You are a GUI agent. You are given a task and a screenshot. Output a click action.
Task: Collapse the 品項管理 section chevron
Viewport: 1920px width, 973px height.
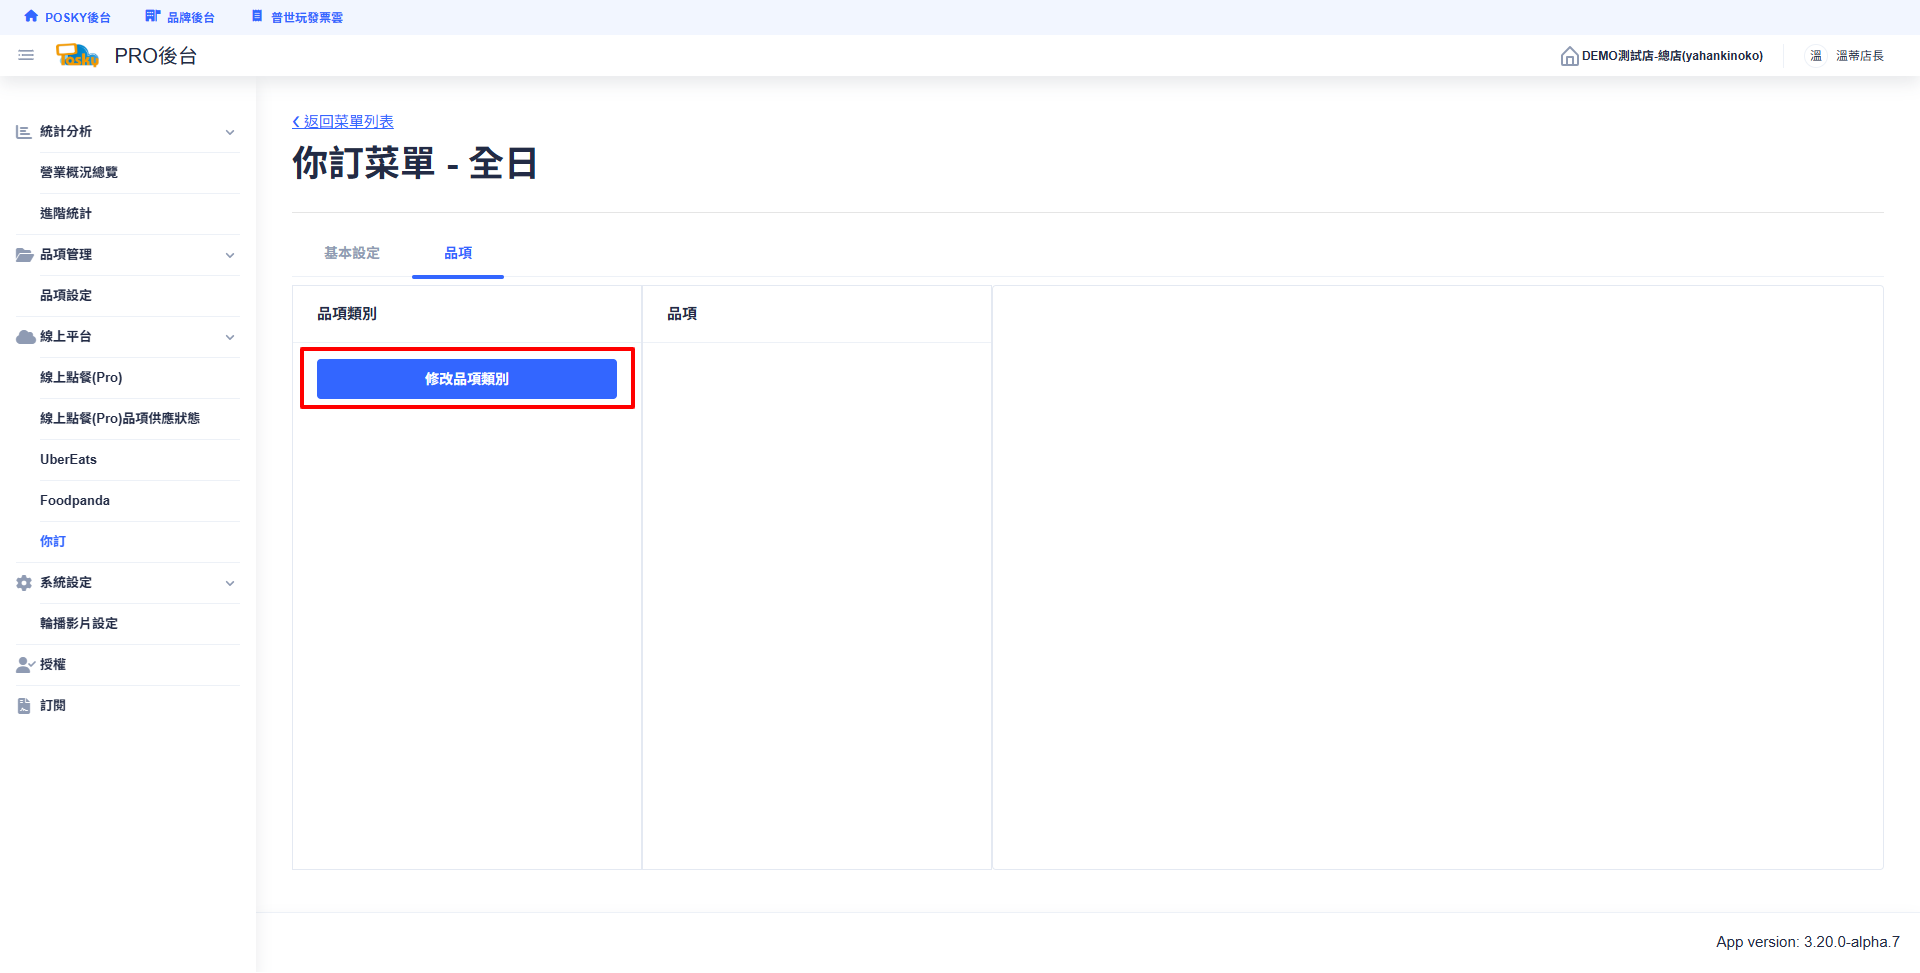click(230, 255)
